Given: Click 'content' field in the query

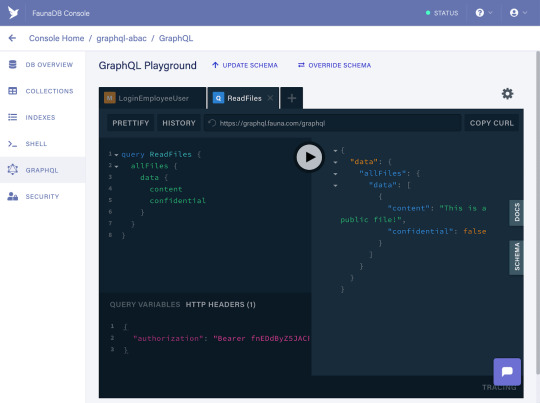Looking at the screenshot, I should point(166,189).
